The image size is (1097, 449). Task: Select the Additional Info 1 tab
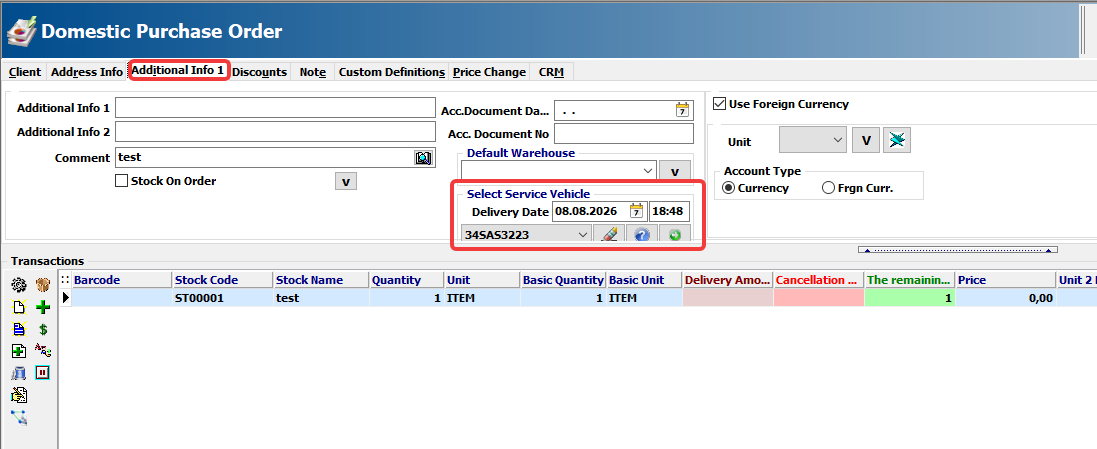pos(178,71)
